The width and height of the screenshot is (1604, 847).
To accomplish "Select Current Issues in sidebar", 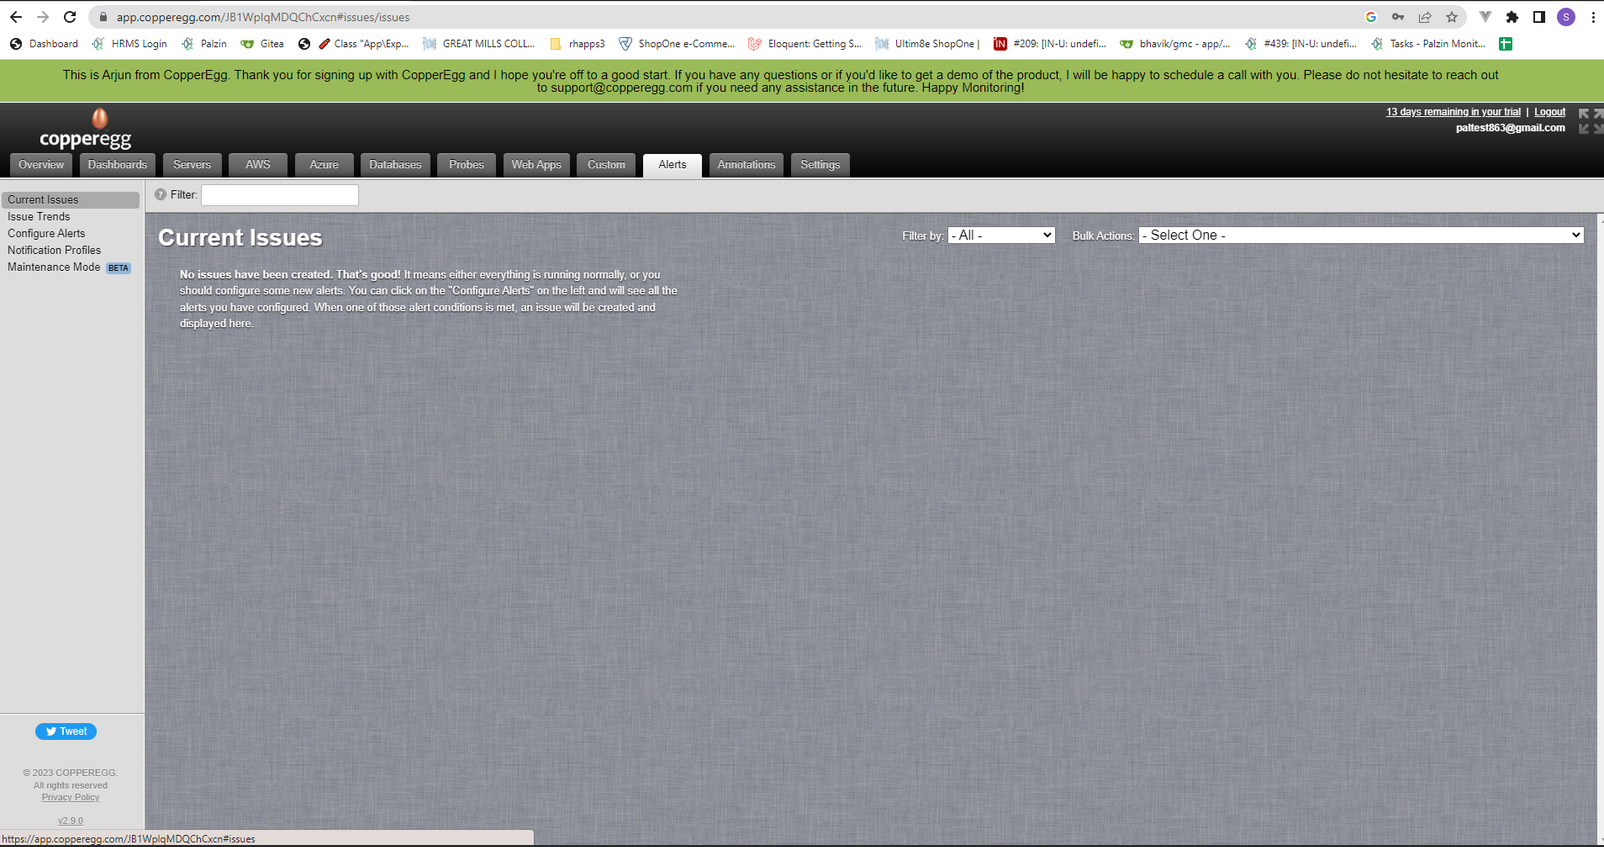I will click(71, 200).
